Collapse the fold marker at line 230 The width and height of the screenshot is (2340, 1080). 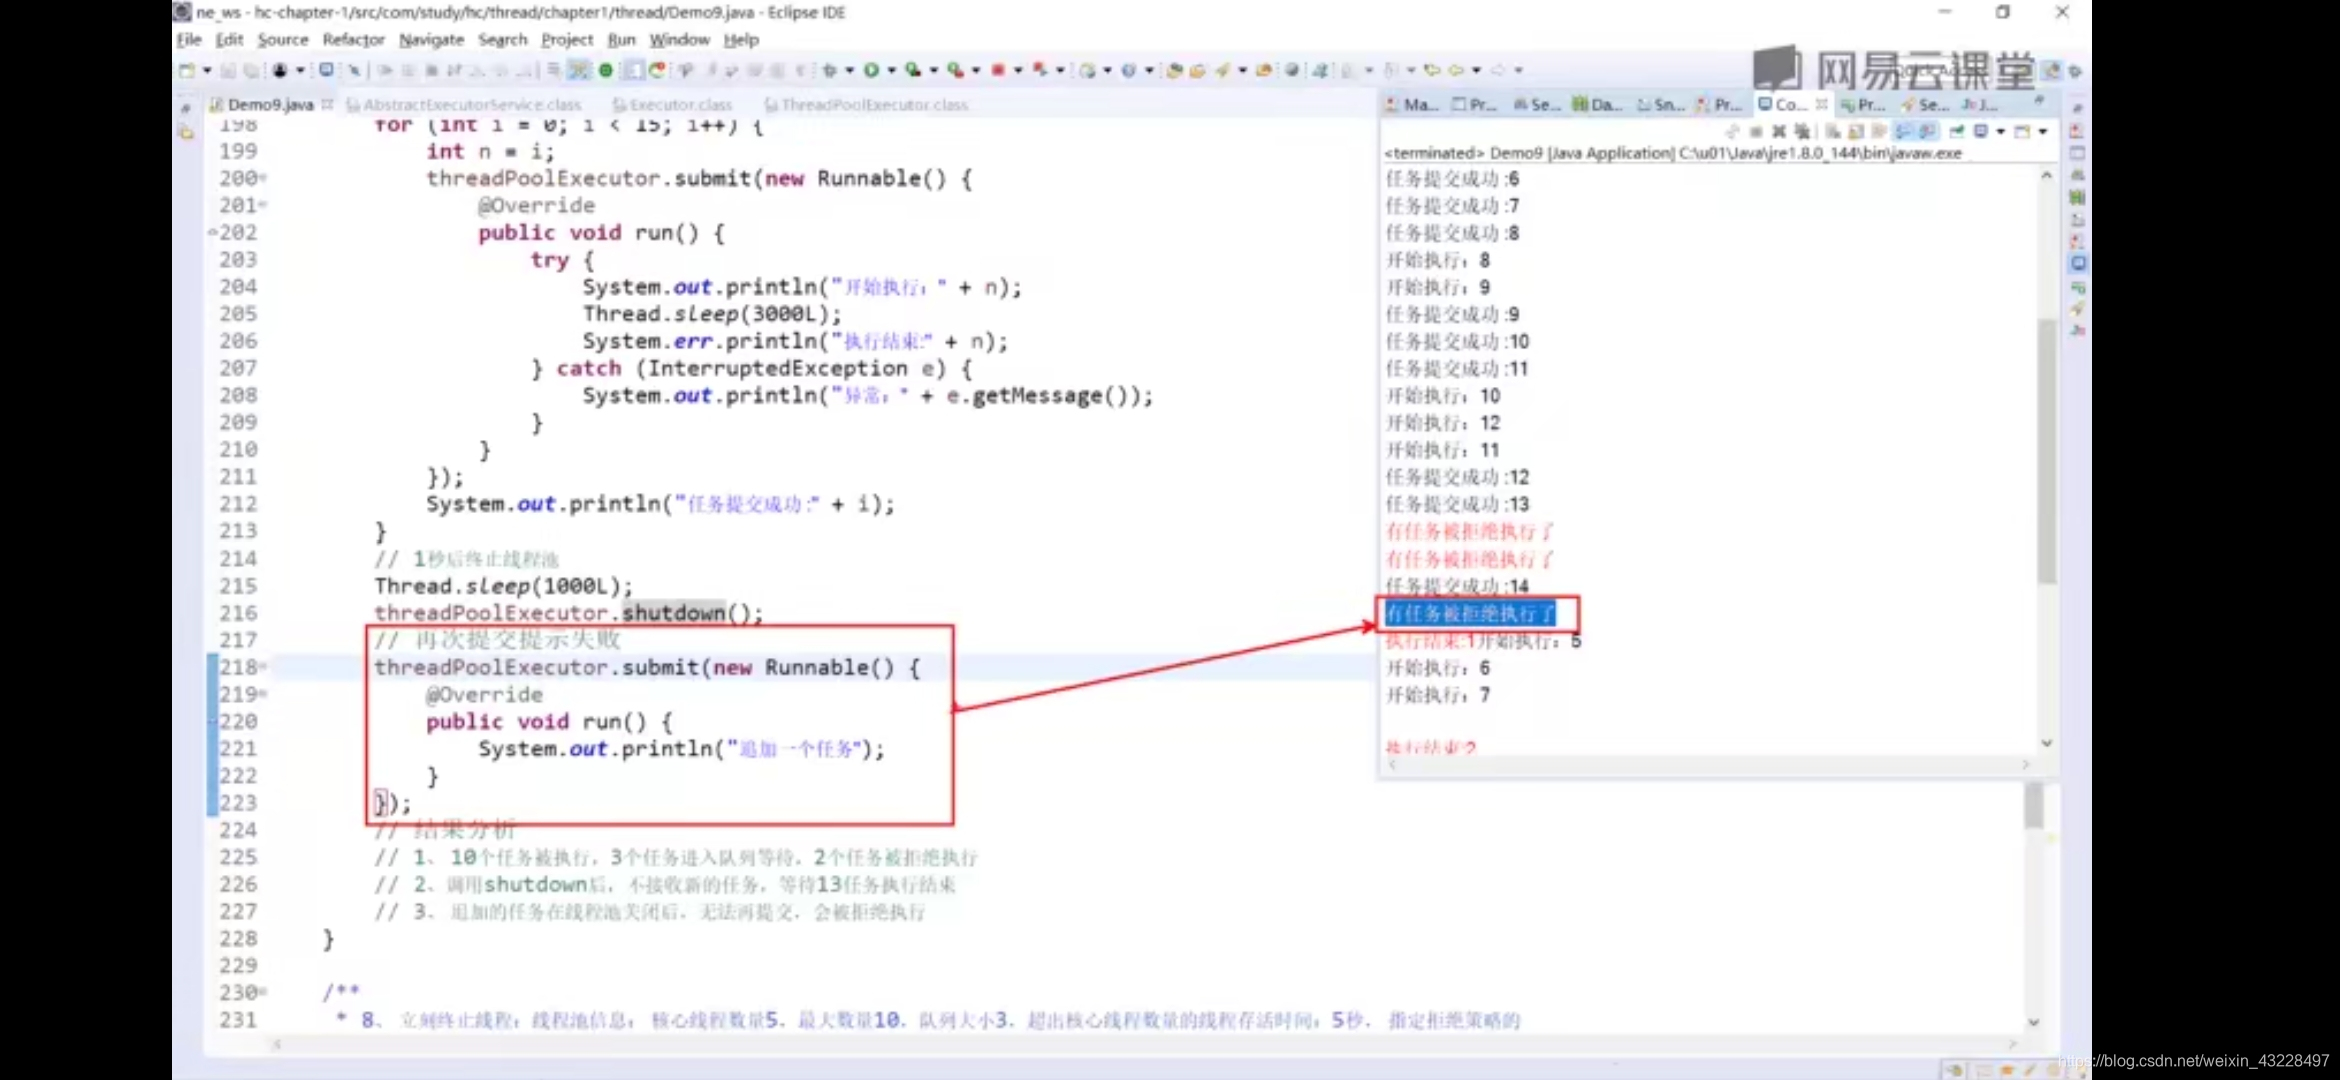pos(263,992)
